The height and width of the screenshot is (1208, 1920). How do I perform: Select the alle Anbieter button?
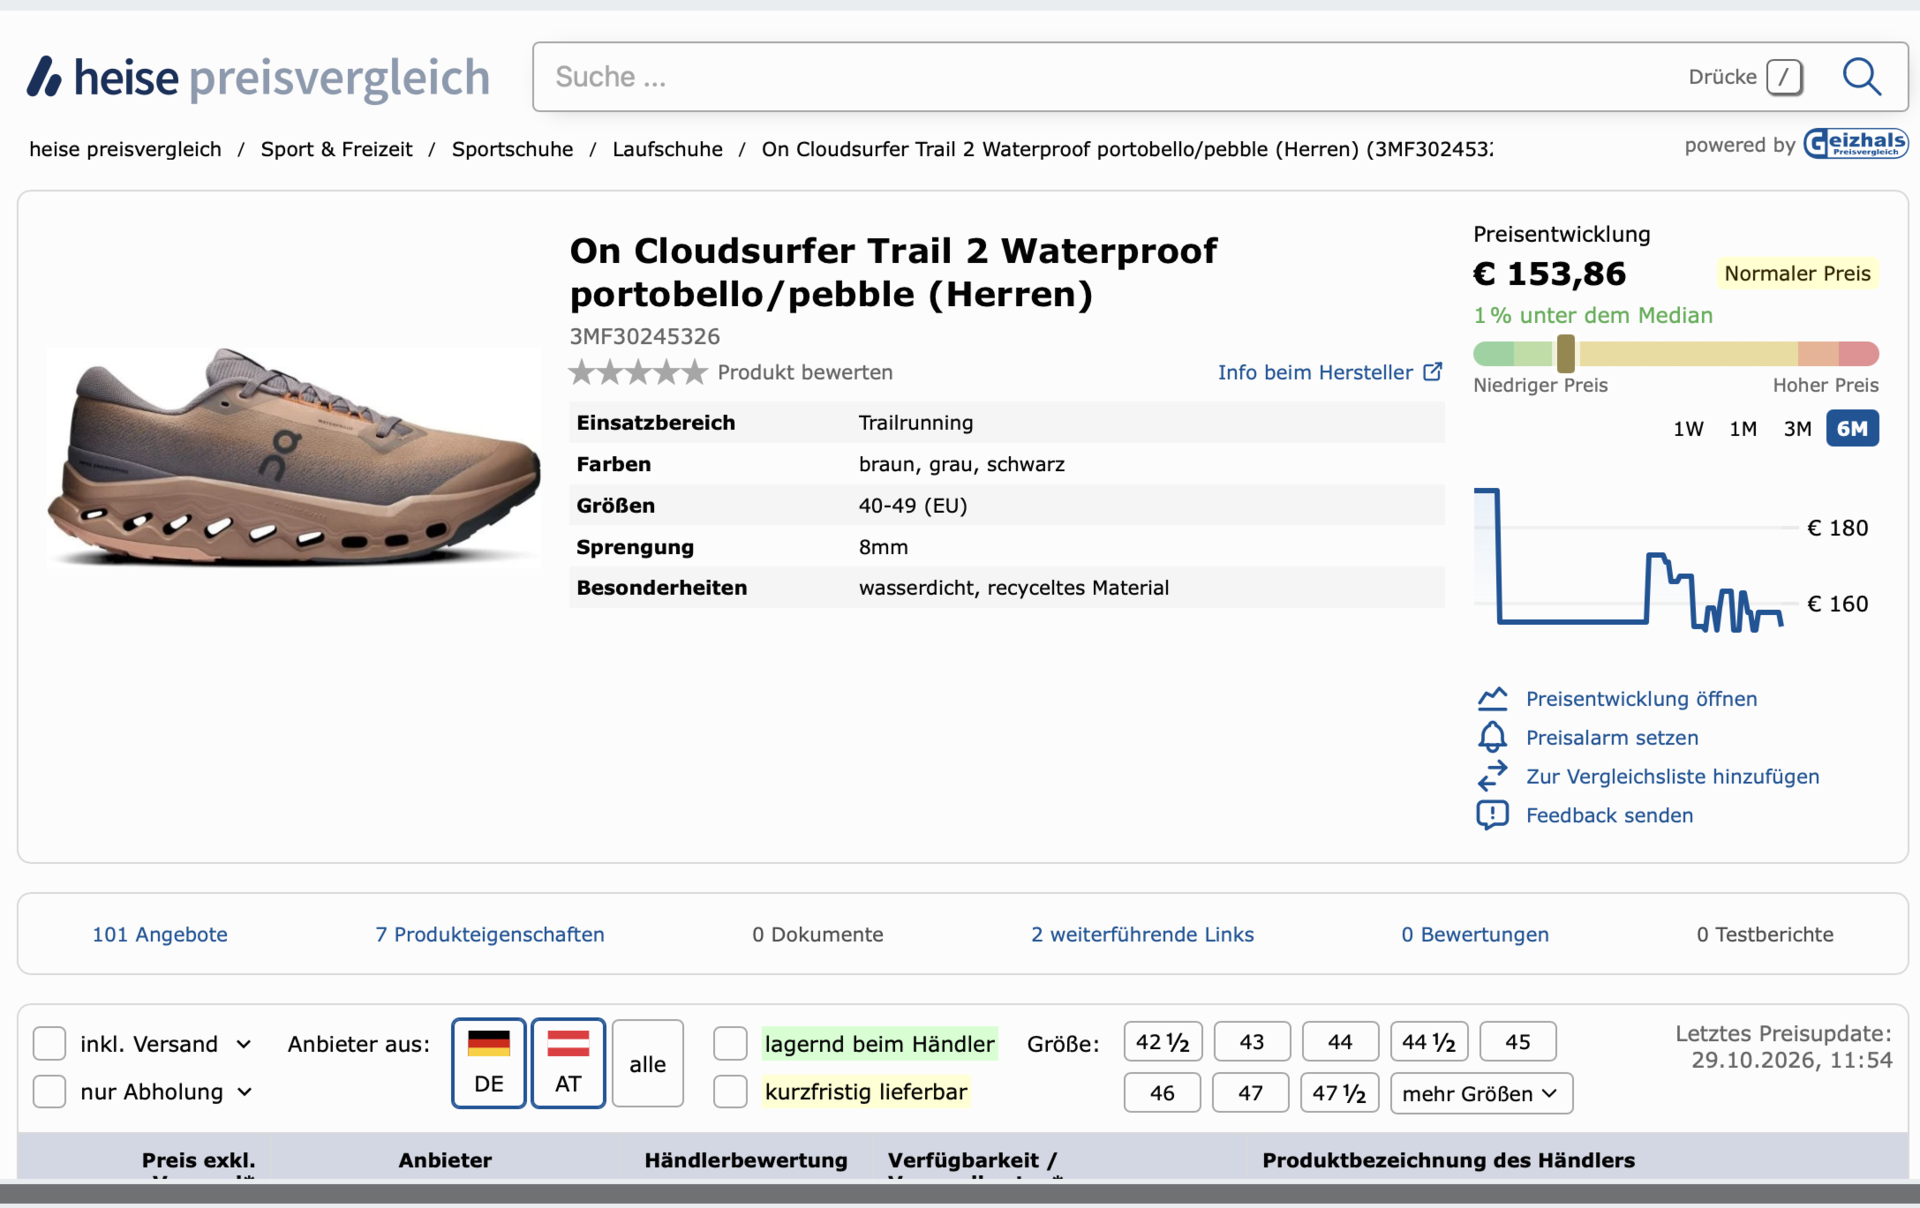point(647,1064)
